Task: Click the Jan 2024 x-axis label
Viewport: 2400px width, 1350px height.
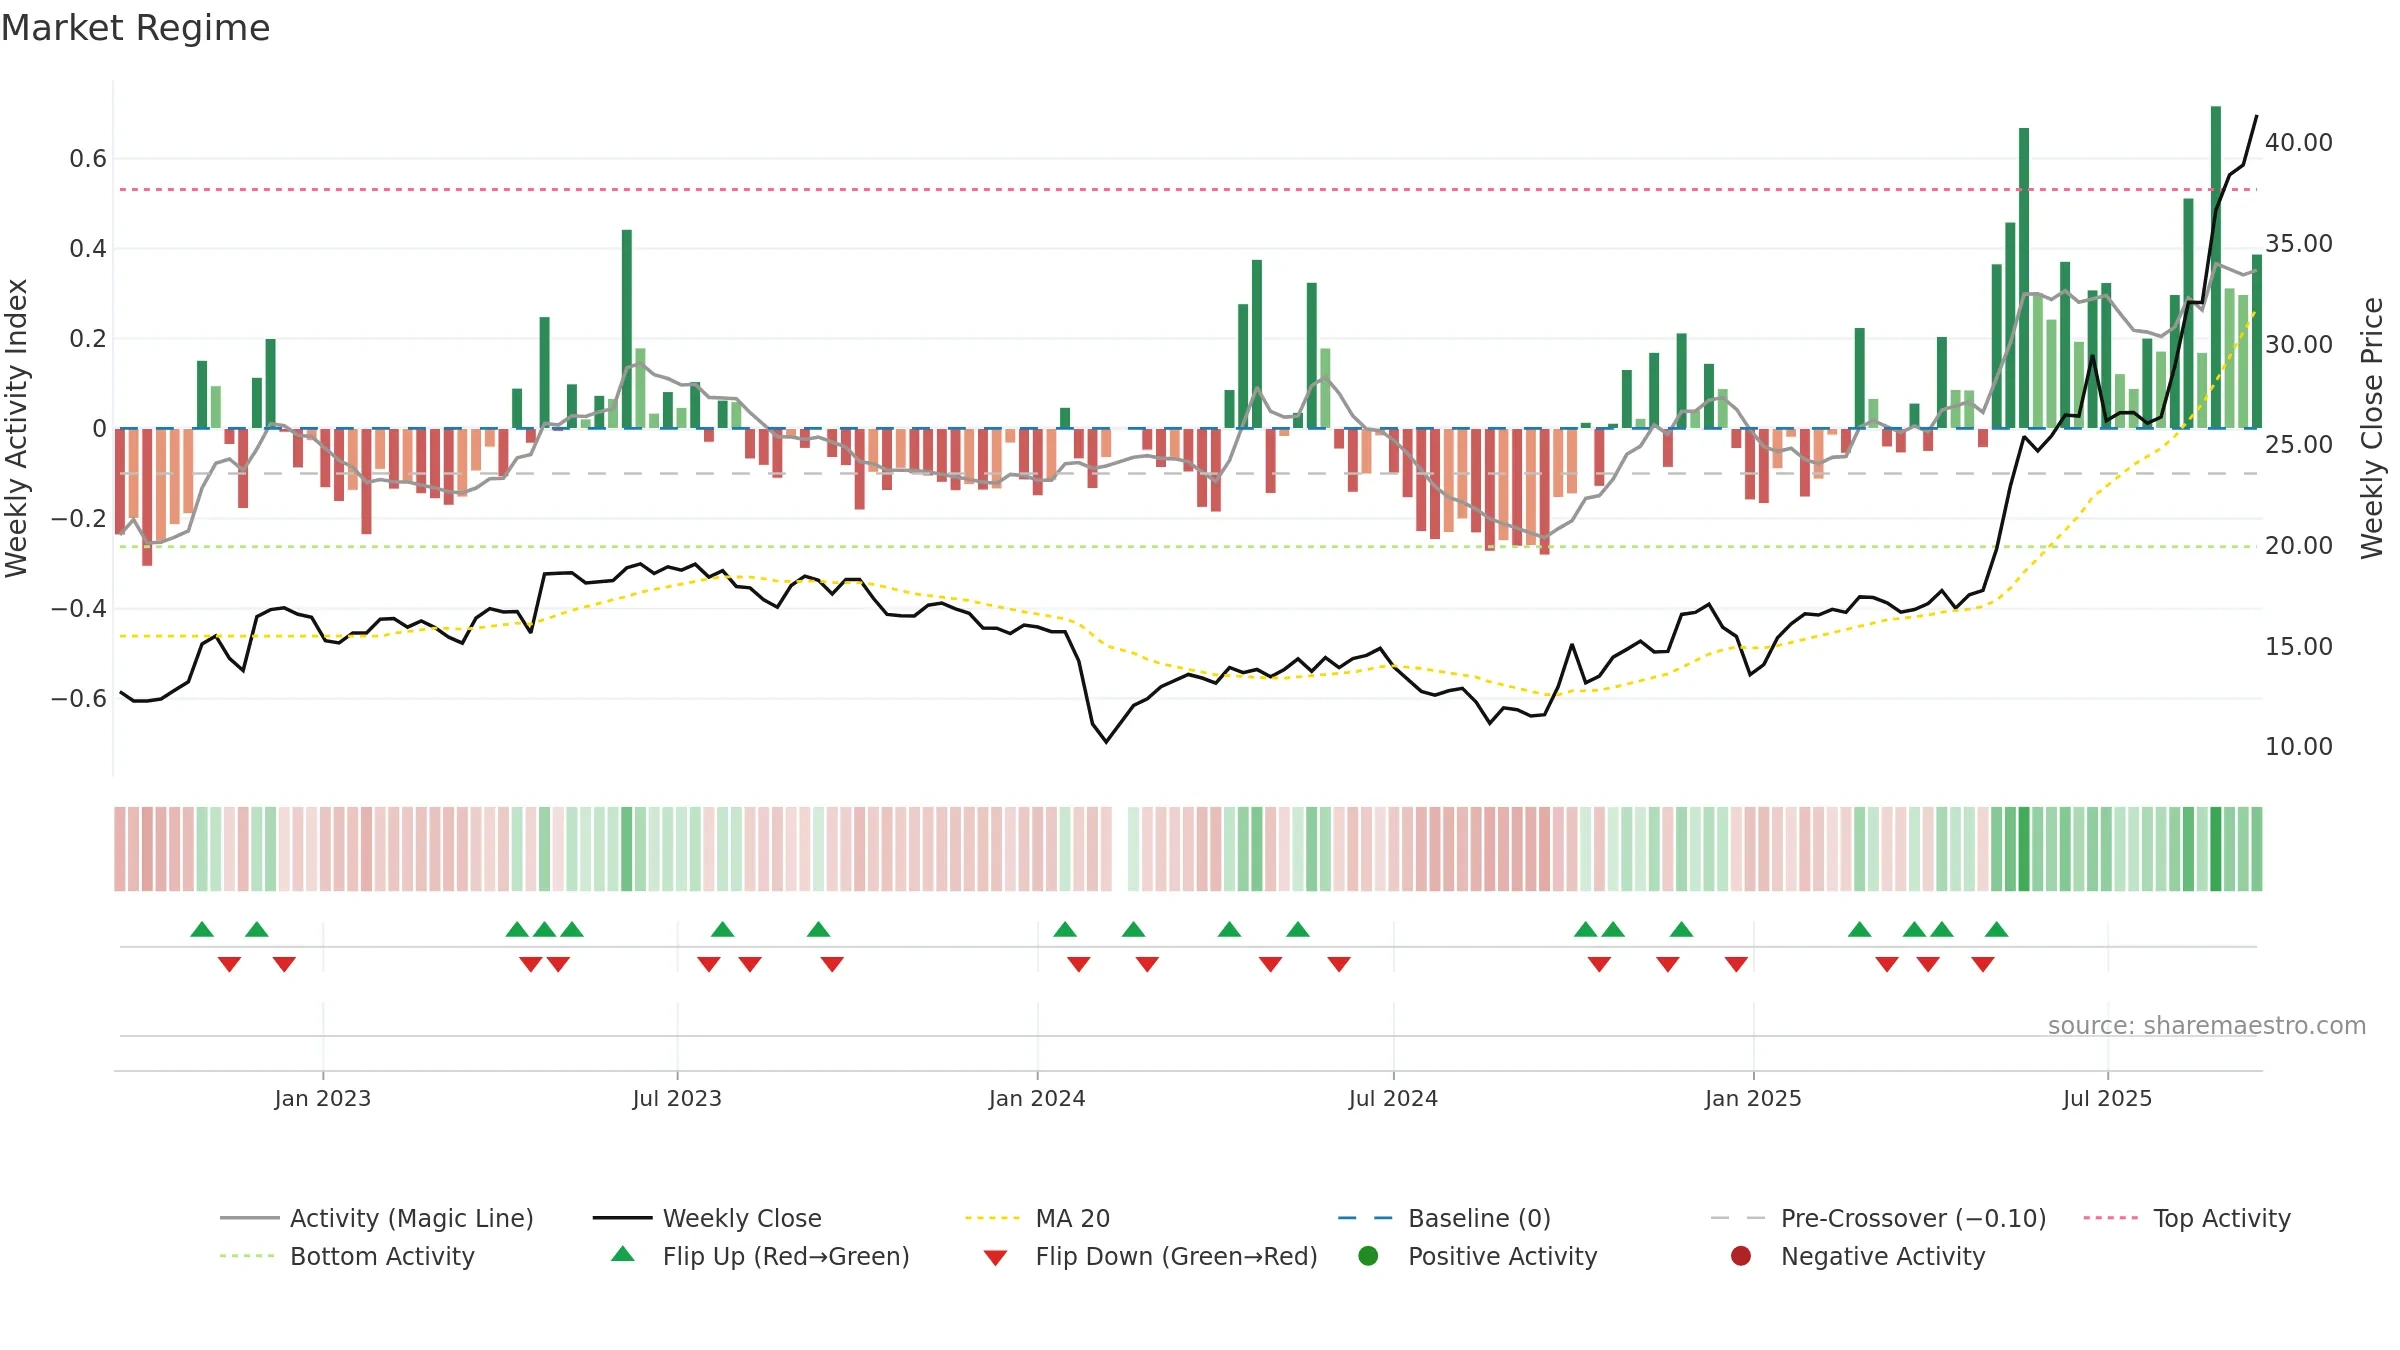Action: [x=1037, y=1098]
